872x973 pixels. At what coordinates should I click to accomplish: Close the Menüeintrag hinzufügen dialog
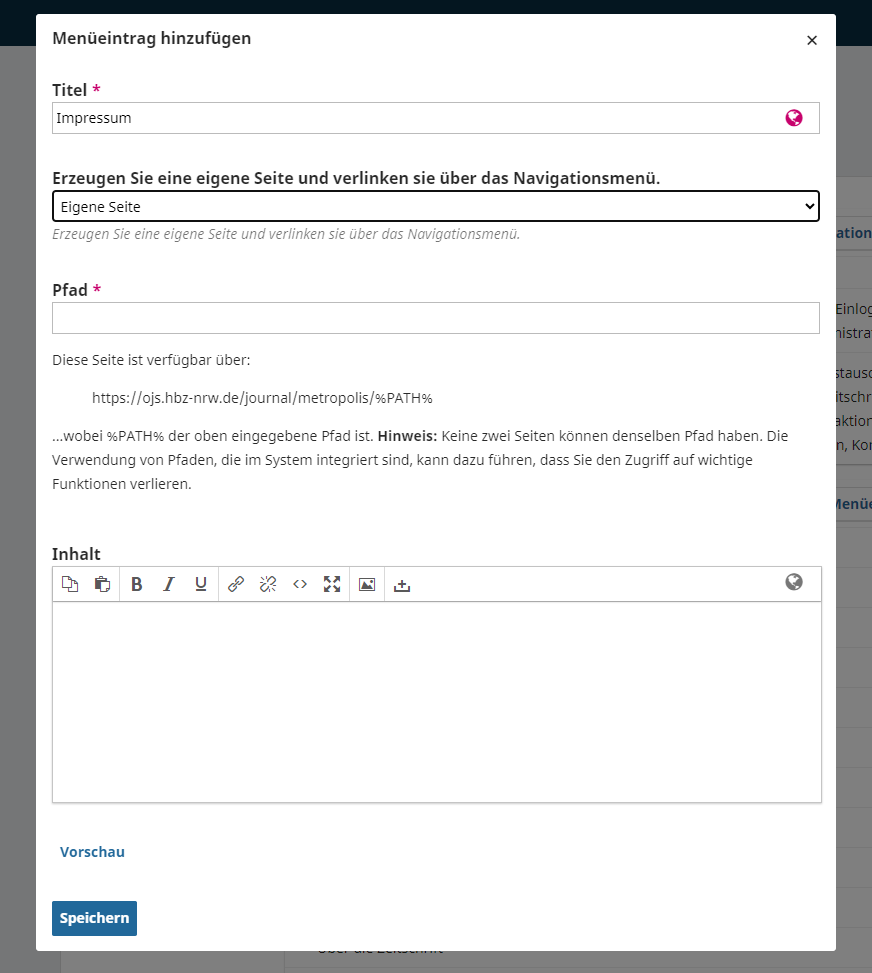(812, 40)
